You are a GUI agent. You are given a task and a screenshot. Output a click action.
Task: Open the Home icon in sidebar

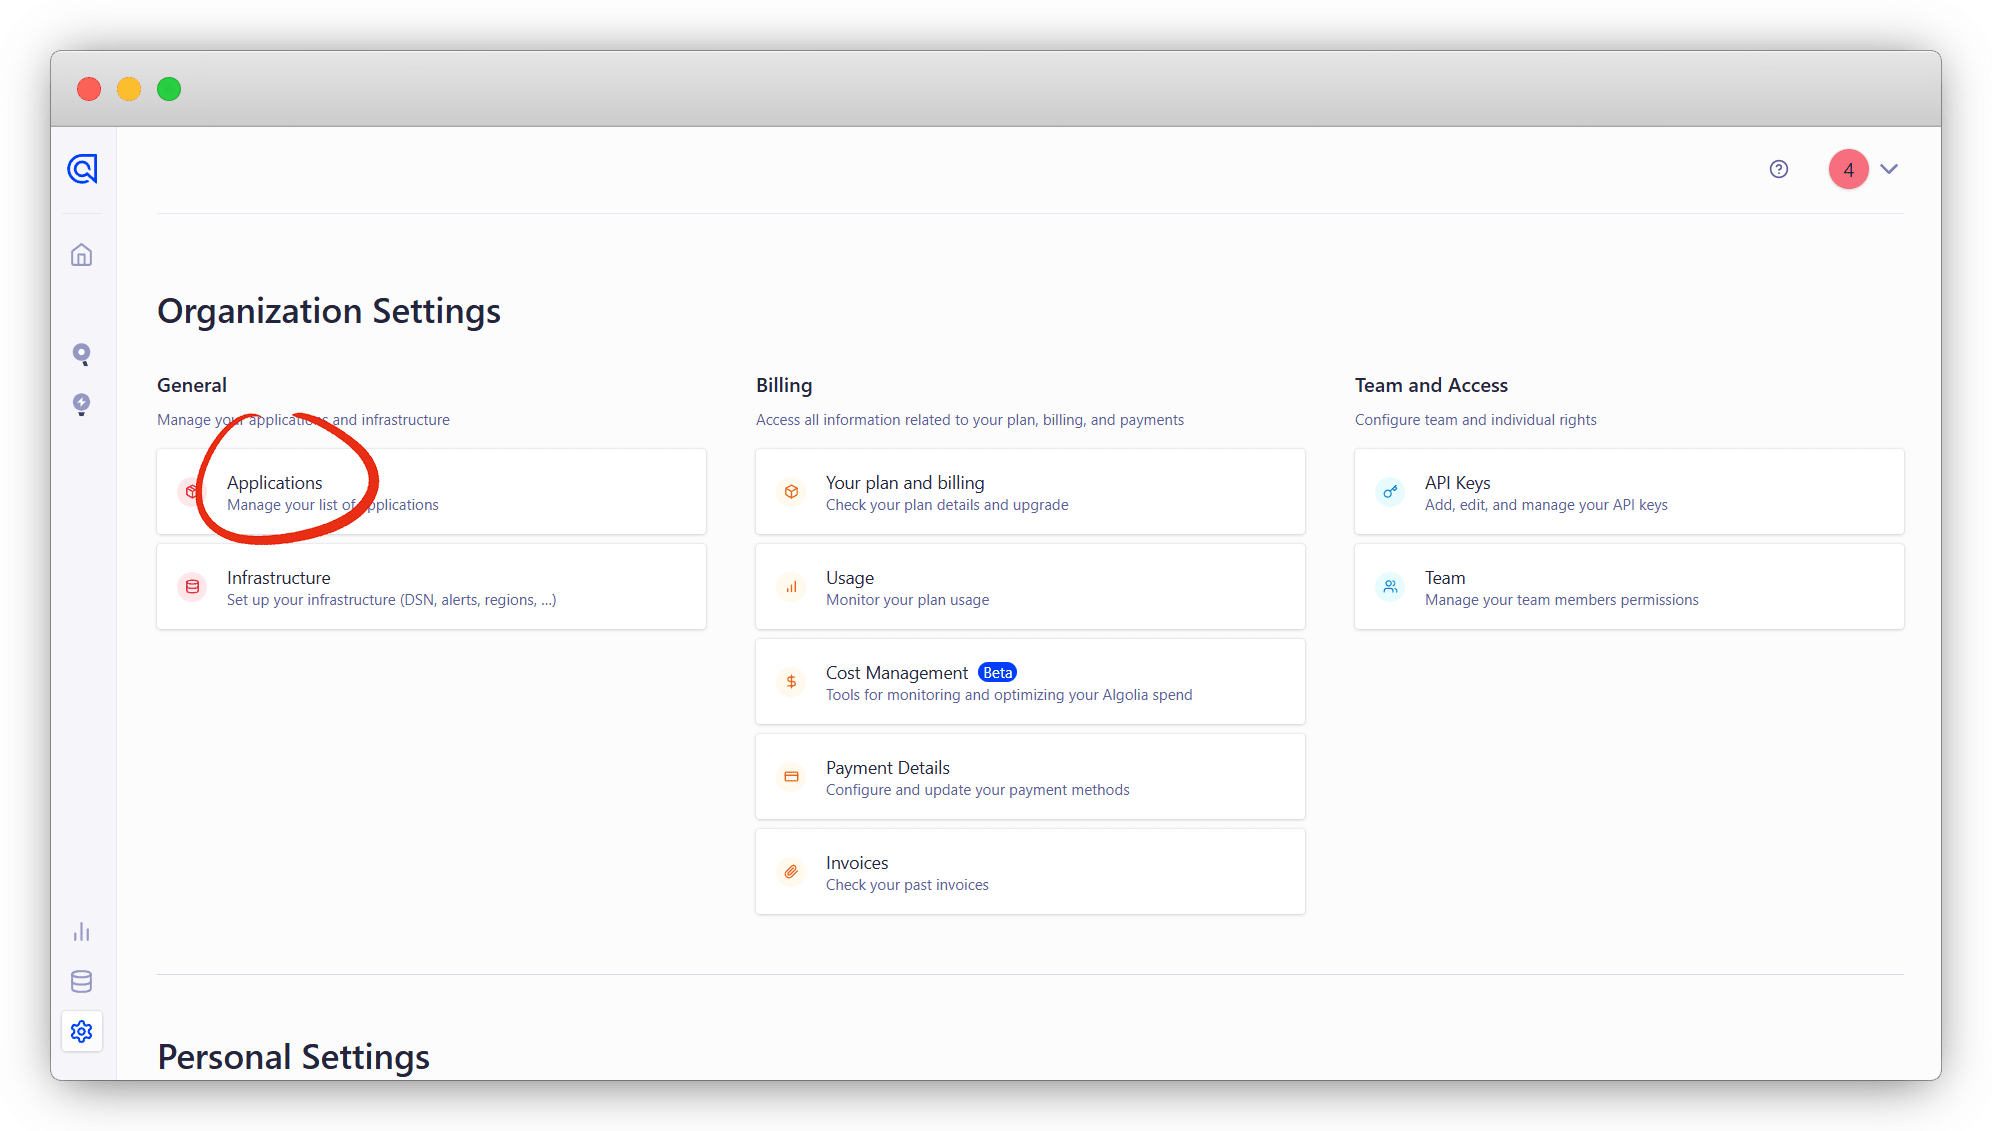click(82, 255)
